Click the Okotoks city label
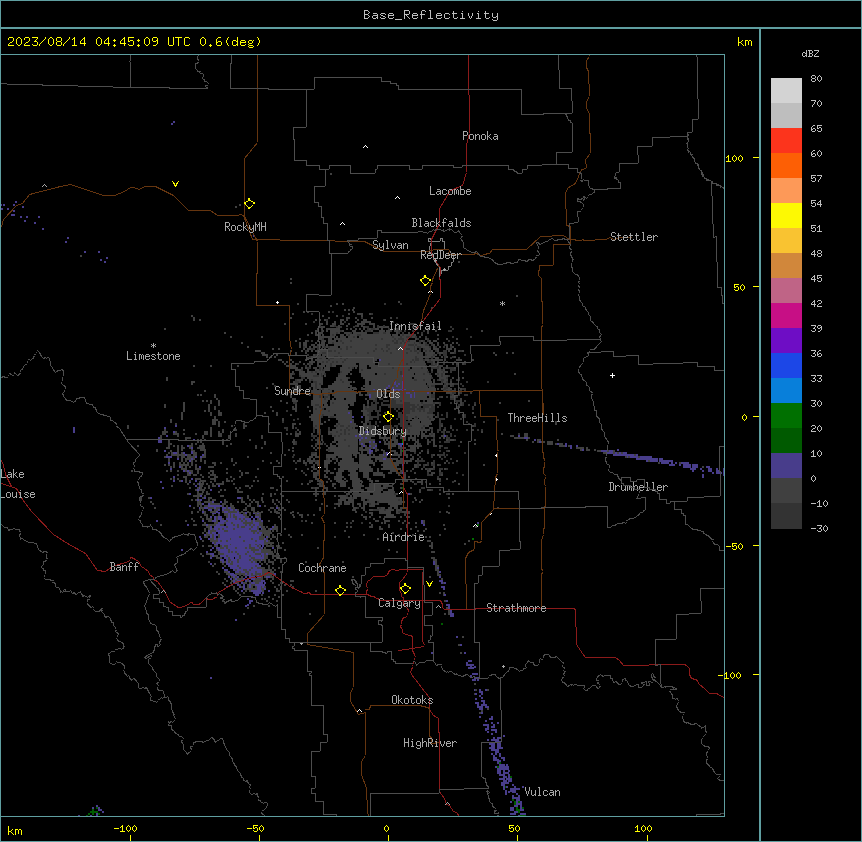 [412, 700]
